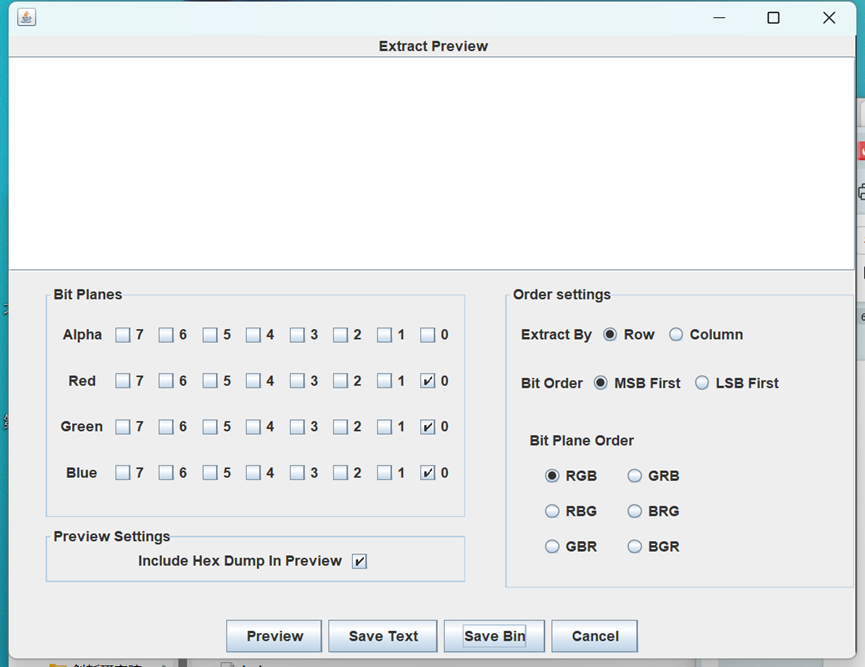Check the Alpha bit 5 checkbox
The height and width of the screenshot is (667, 865).
[210, 335]
